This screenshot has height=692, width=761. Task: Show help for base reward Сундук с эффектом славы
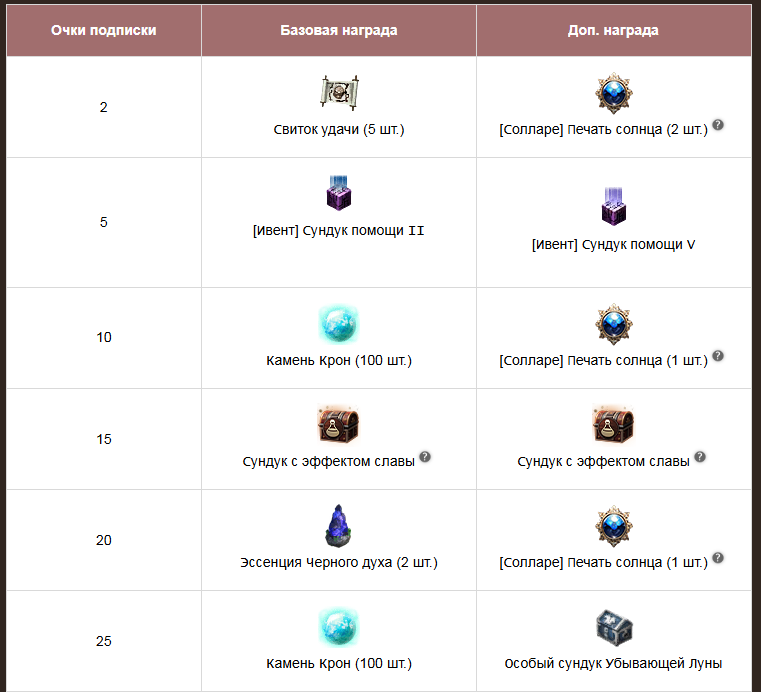425,457
